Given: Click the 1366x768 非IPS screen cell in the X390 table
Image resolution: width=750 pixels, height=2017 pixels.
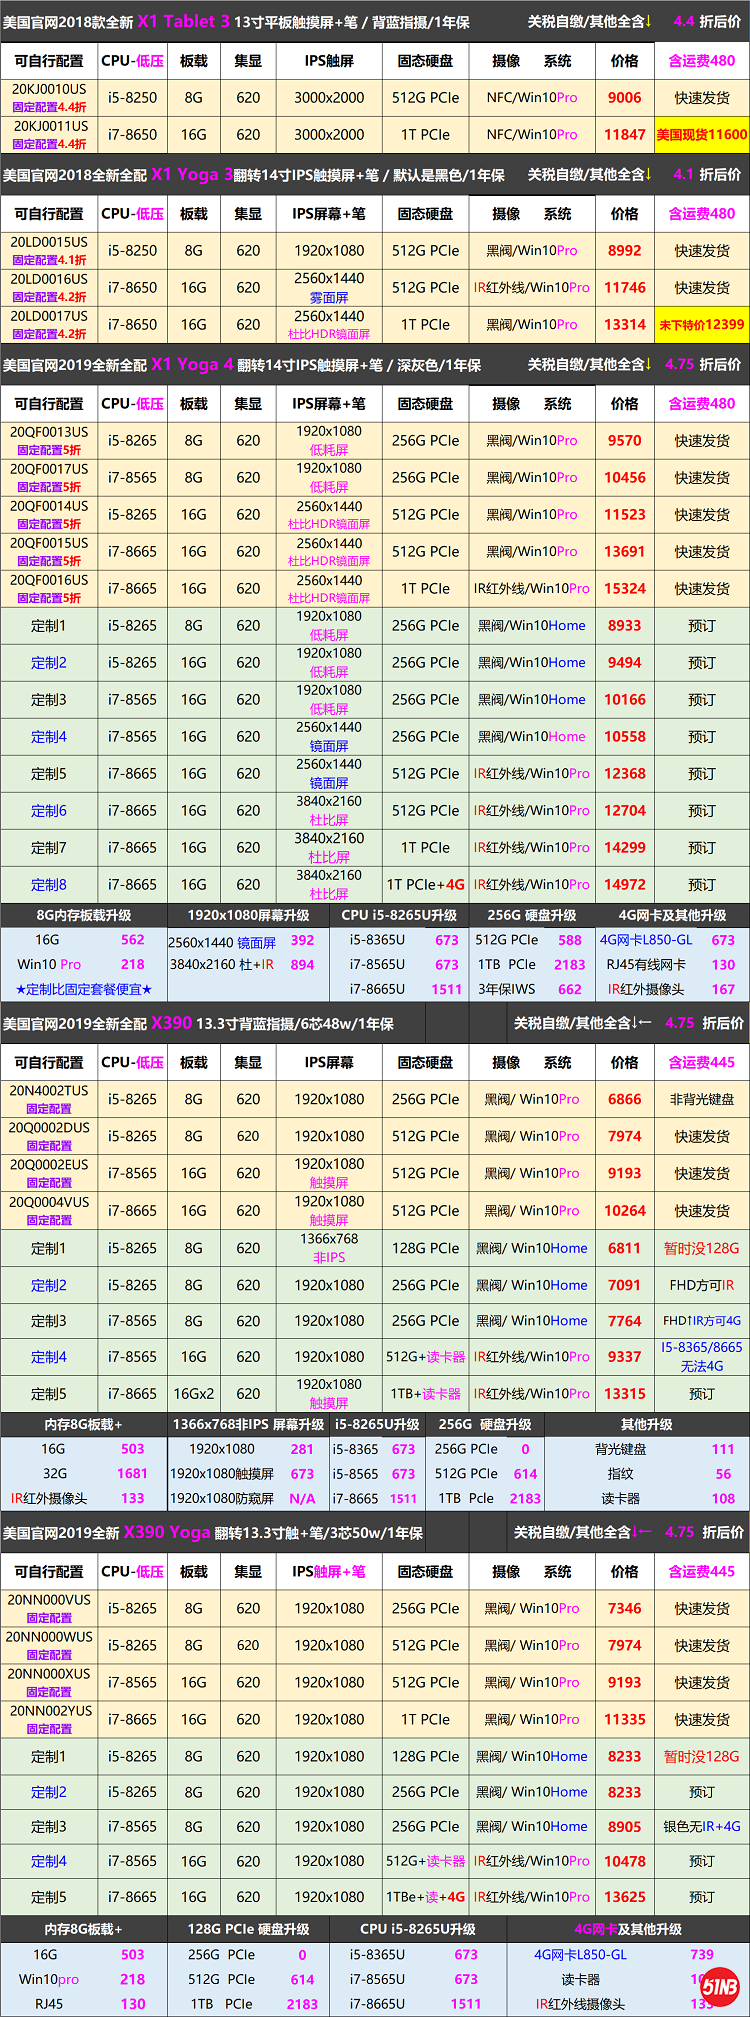Looking at the screenshot, I should click(329, 1247).
